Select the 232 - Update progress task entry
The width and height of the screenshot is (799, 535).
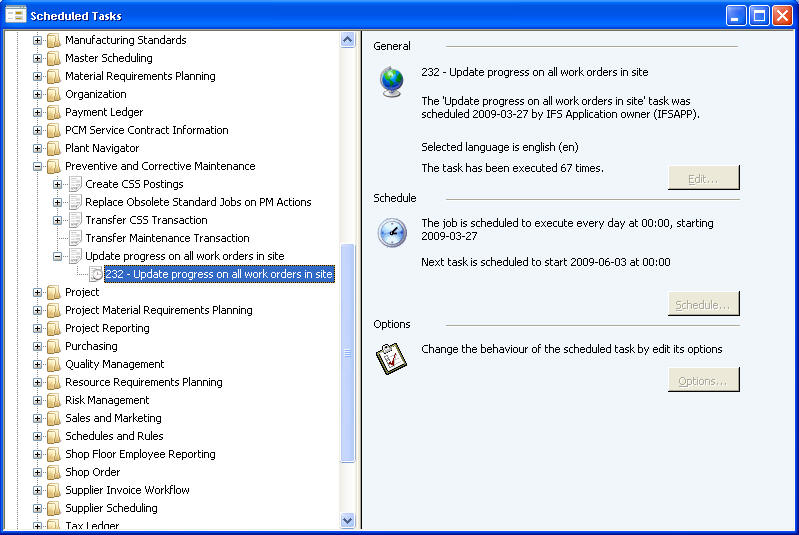[219, 274]
